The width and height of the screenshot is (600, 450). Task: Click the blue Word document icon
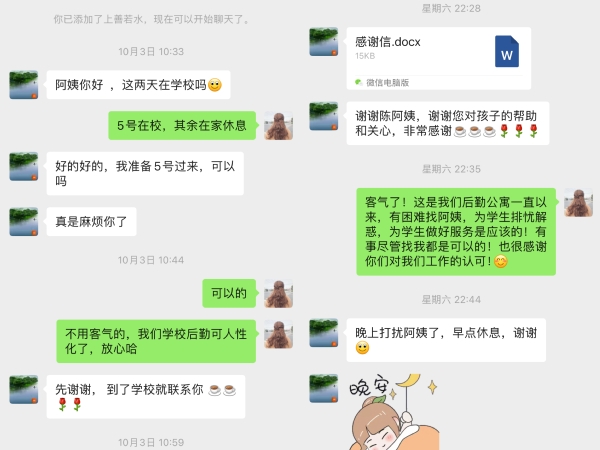point(507,51)
